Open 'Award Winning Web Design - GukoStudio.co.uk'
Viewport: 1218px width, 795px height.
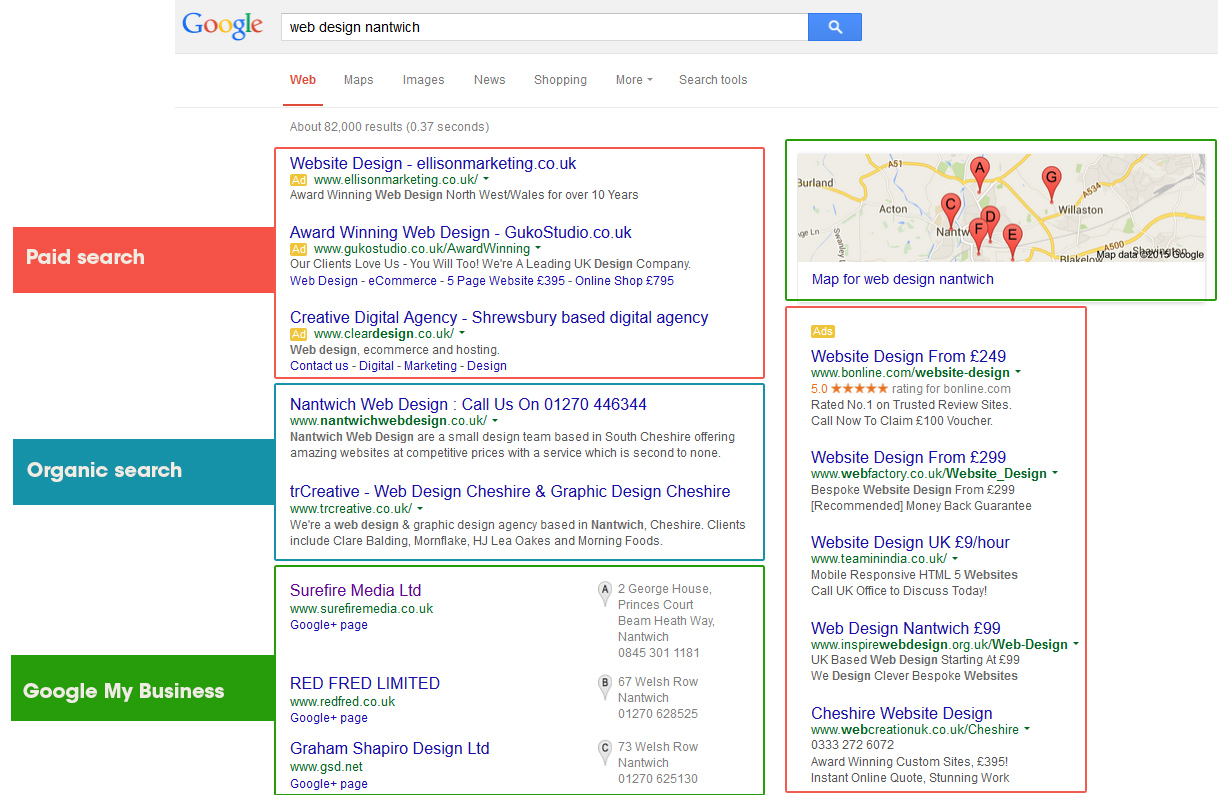coord(461,232)
